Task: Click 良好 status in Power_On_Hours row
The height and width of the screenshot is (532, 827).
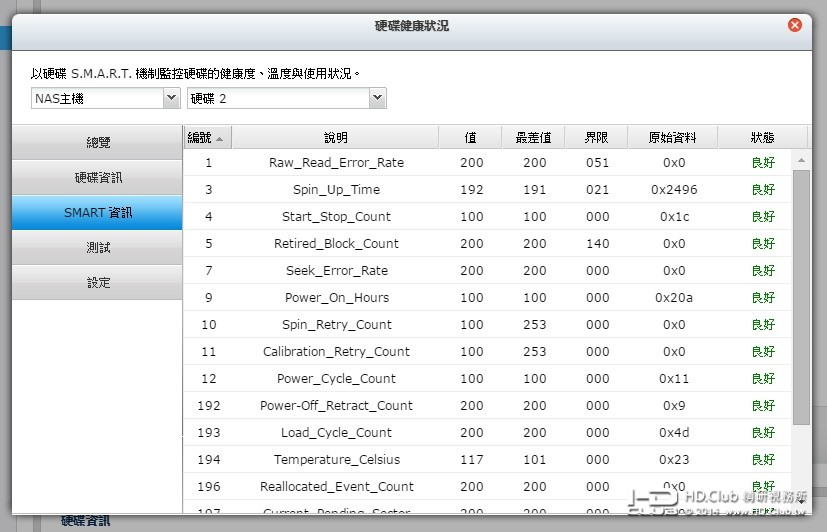Action: pos(763,297)
